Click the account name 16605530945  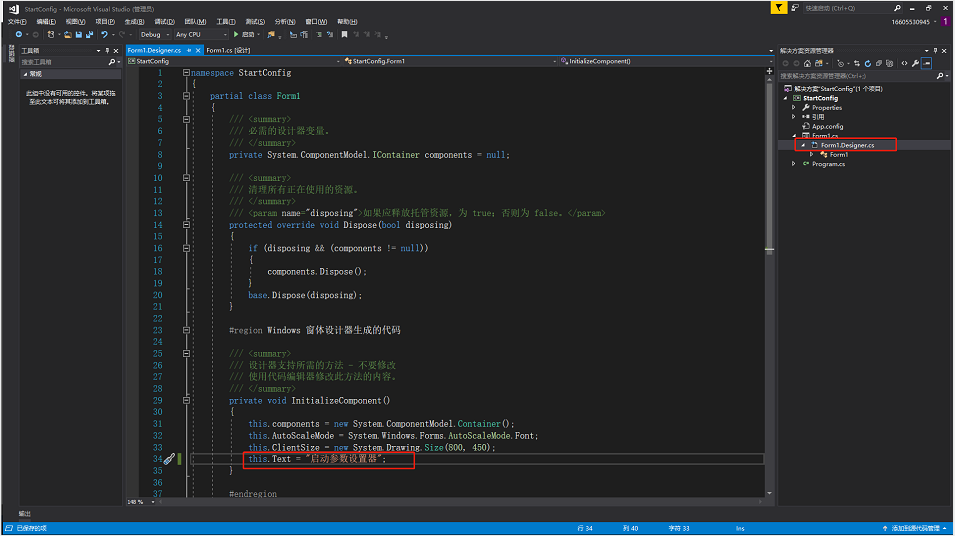[911, 22]
